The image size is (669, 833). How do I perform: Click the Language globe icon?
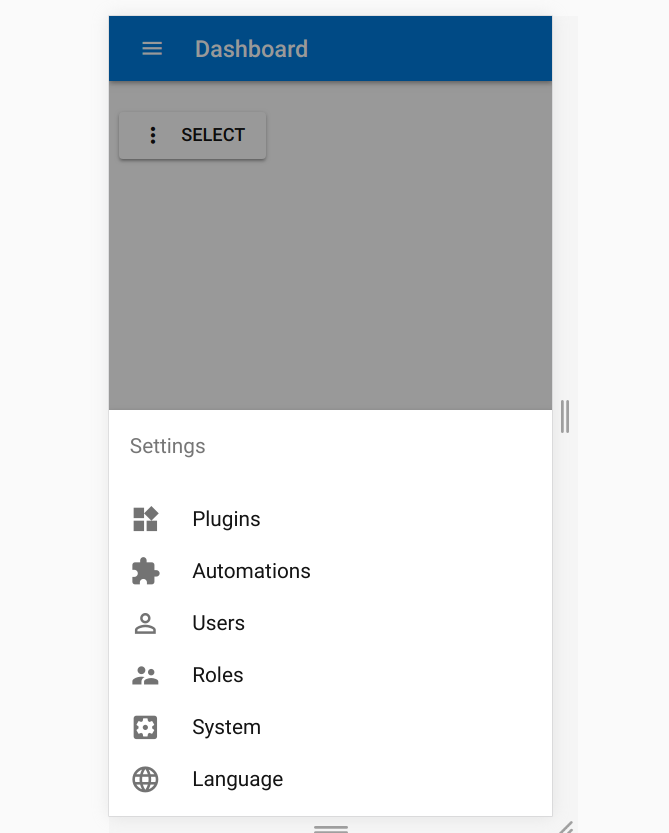coord(145,779)
